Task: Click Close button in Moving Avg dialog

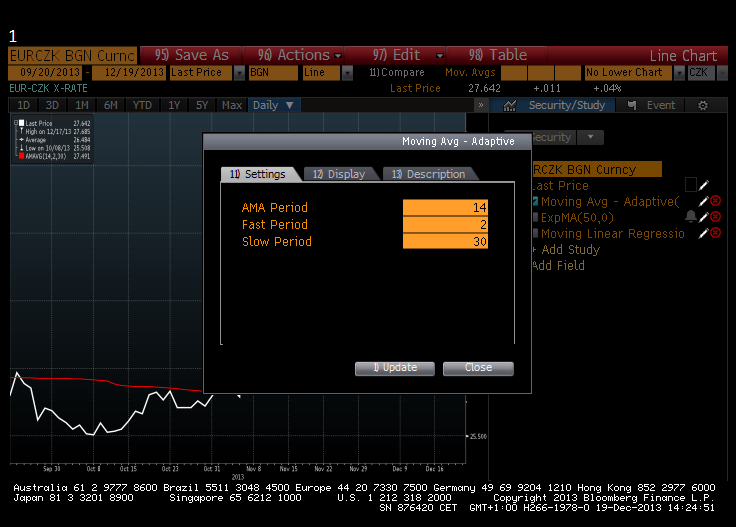Action: point(478,368)
